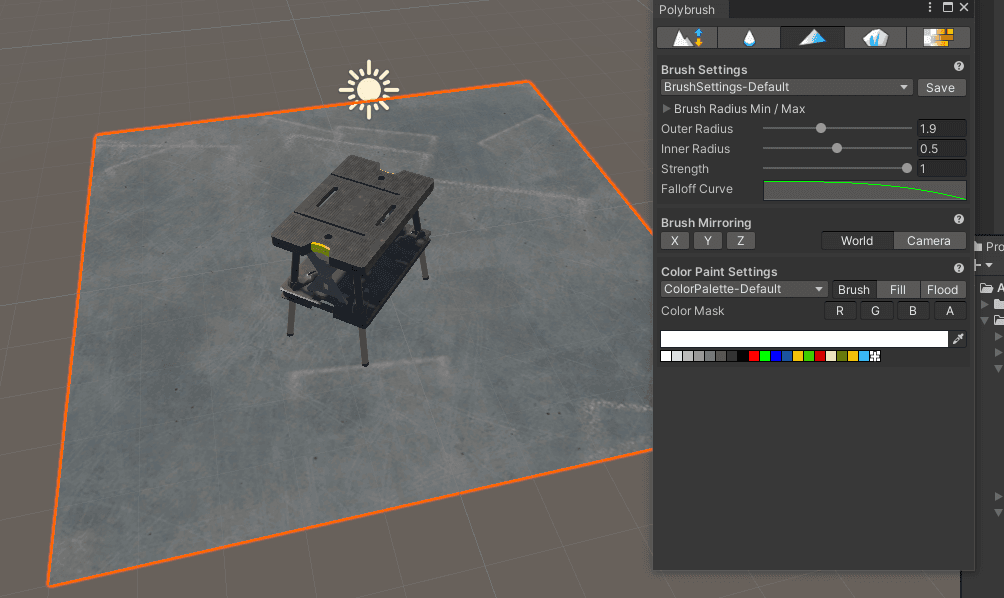1004x598 pixels.
Task: Toggle Y axis brush mirroring
Action: (708, 241)
